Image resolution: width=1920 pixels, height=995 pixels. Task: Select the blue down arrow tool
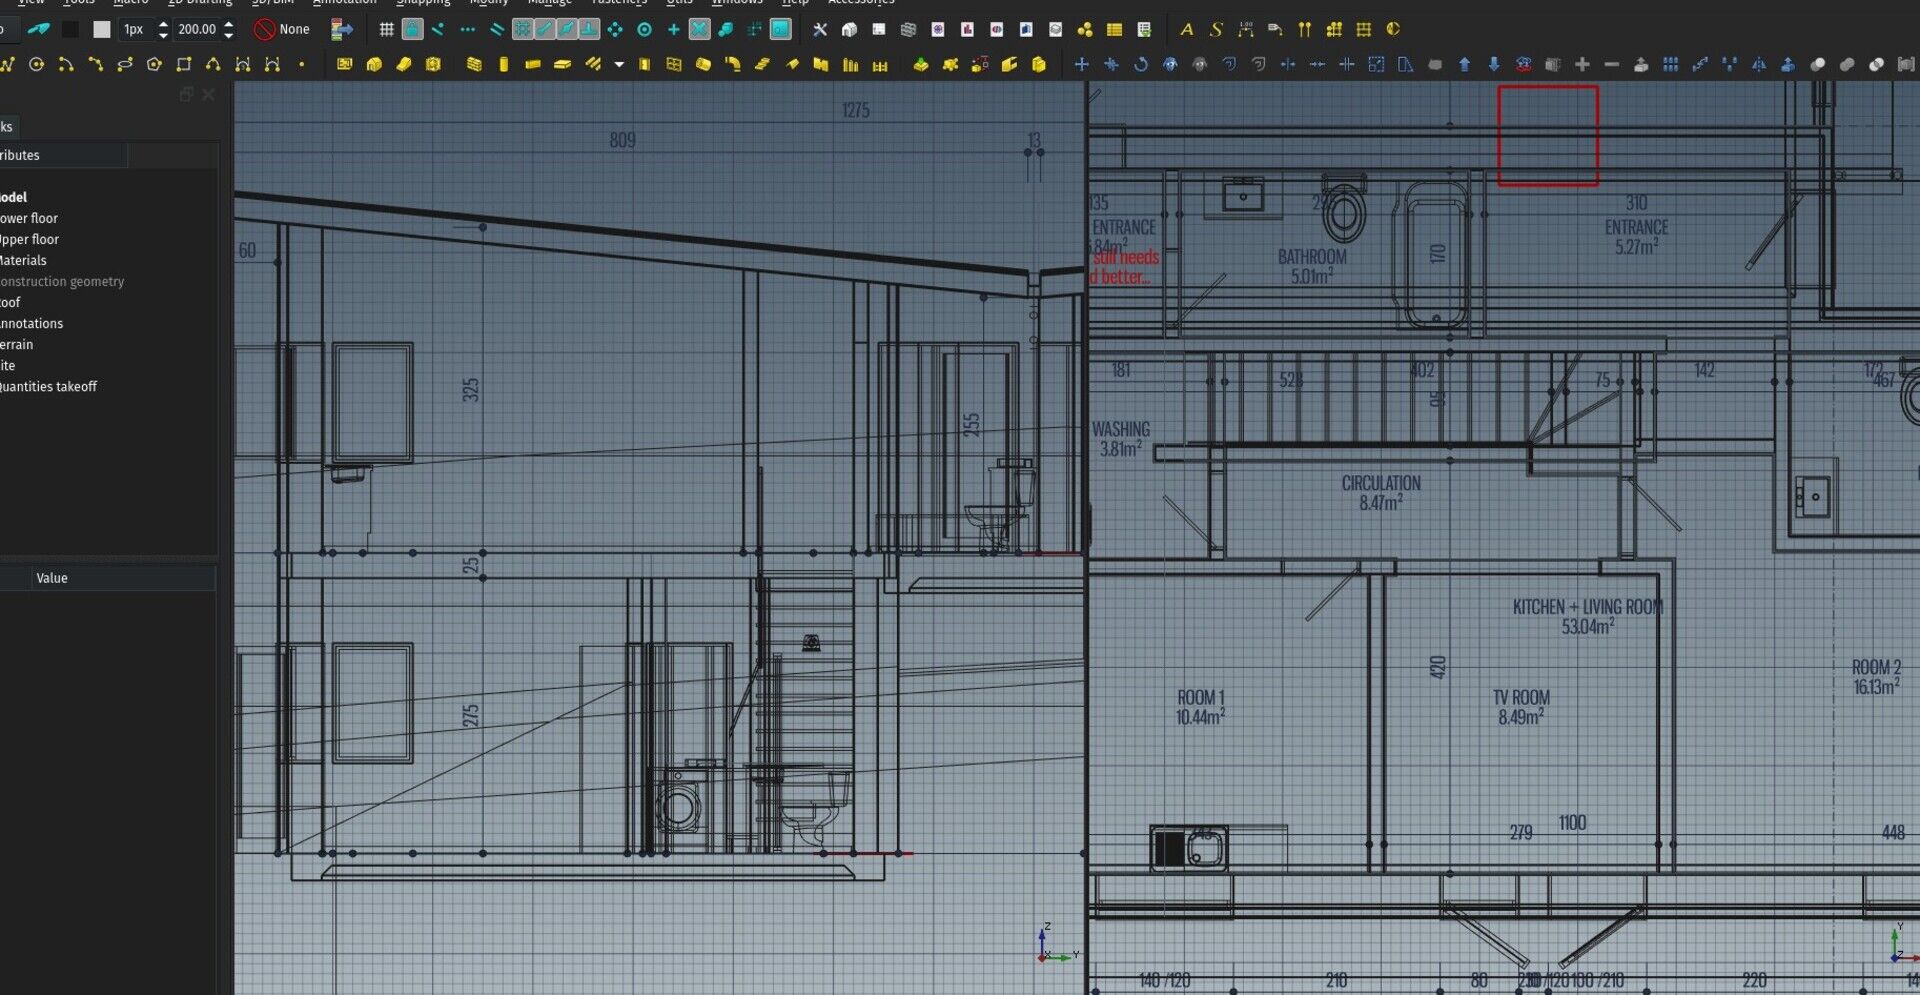click(1493, 64)
